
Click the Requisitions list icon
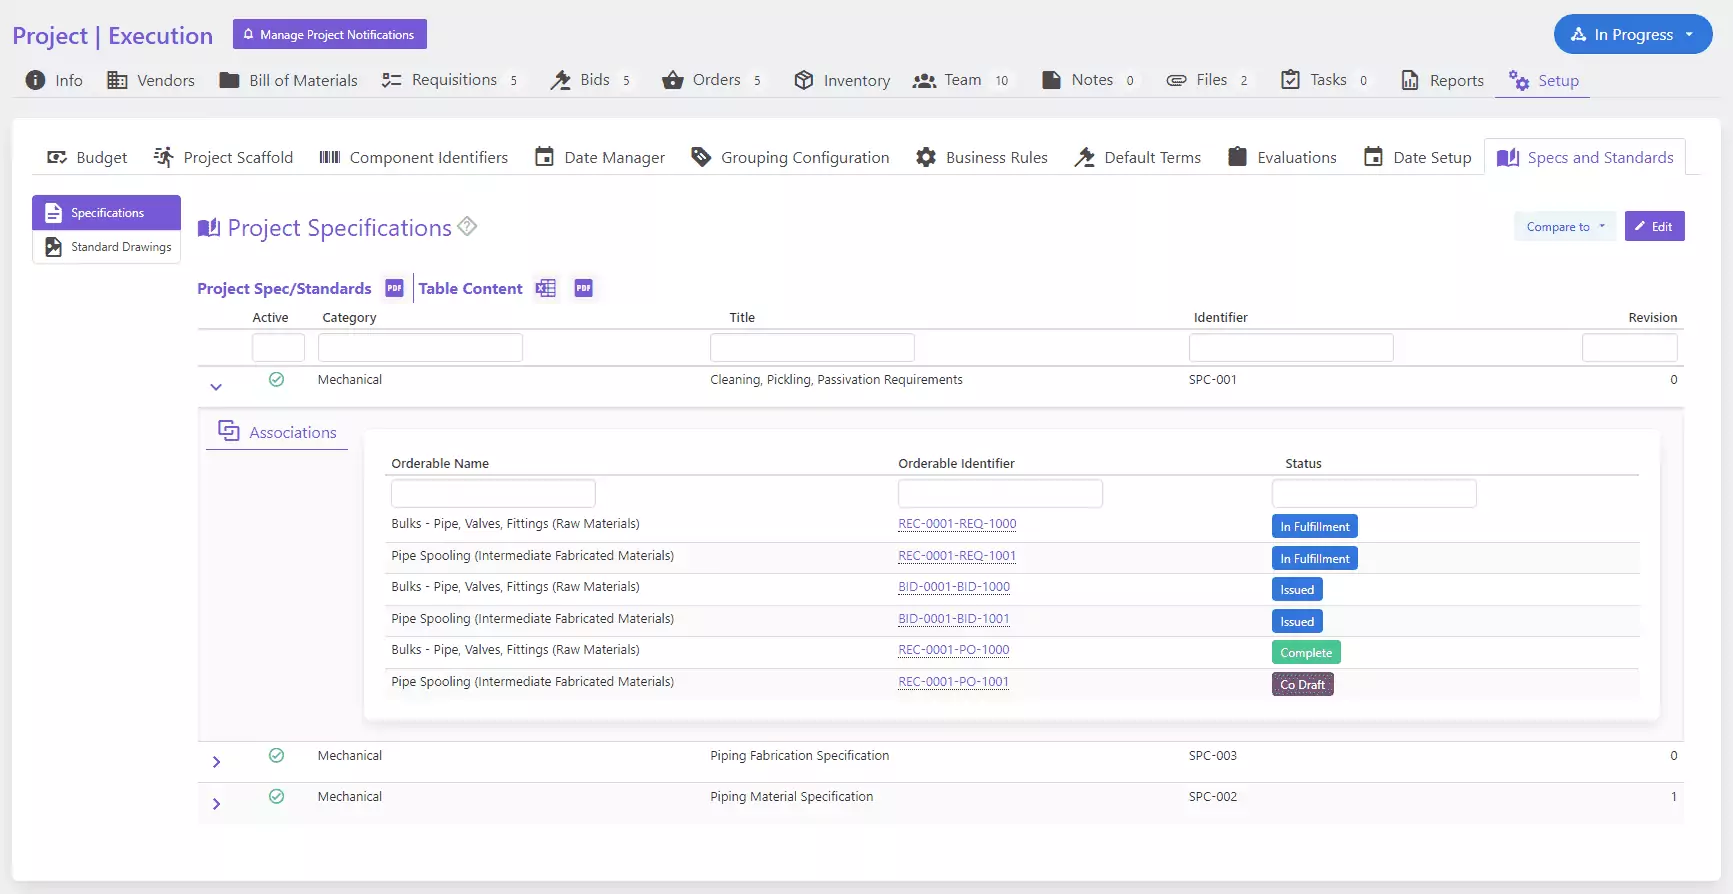point(391,80)
